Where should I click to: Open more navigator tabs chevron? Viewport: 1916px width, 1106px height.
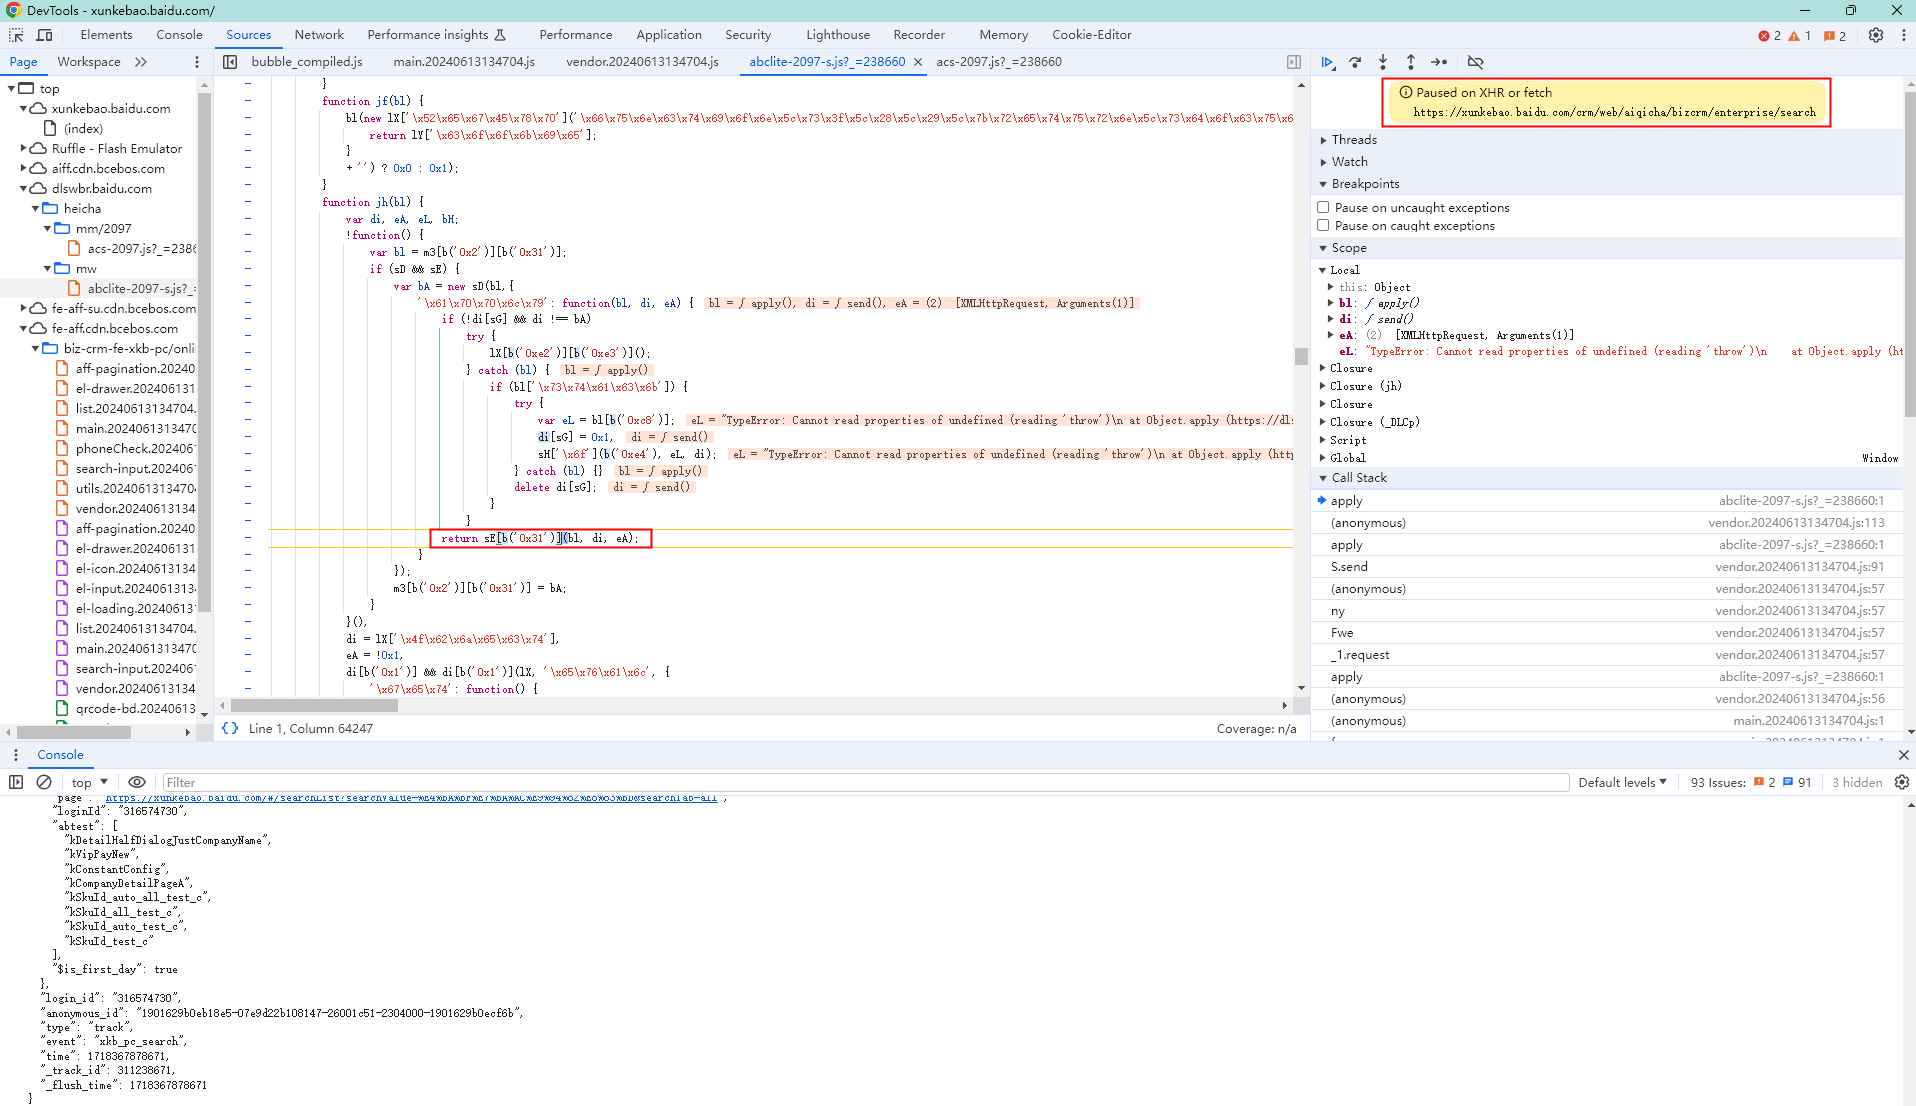click(x=141, y=62)
